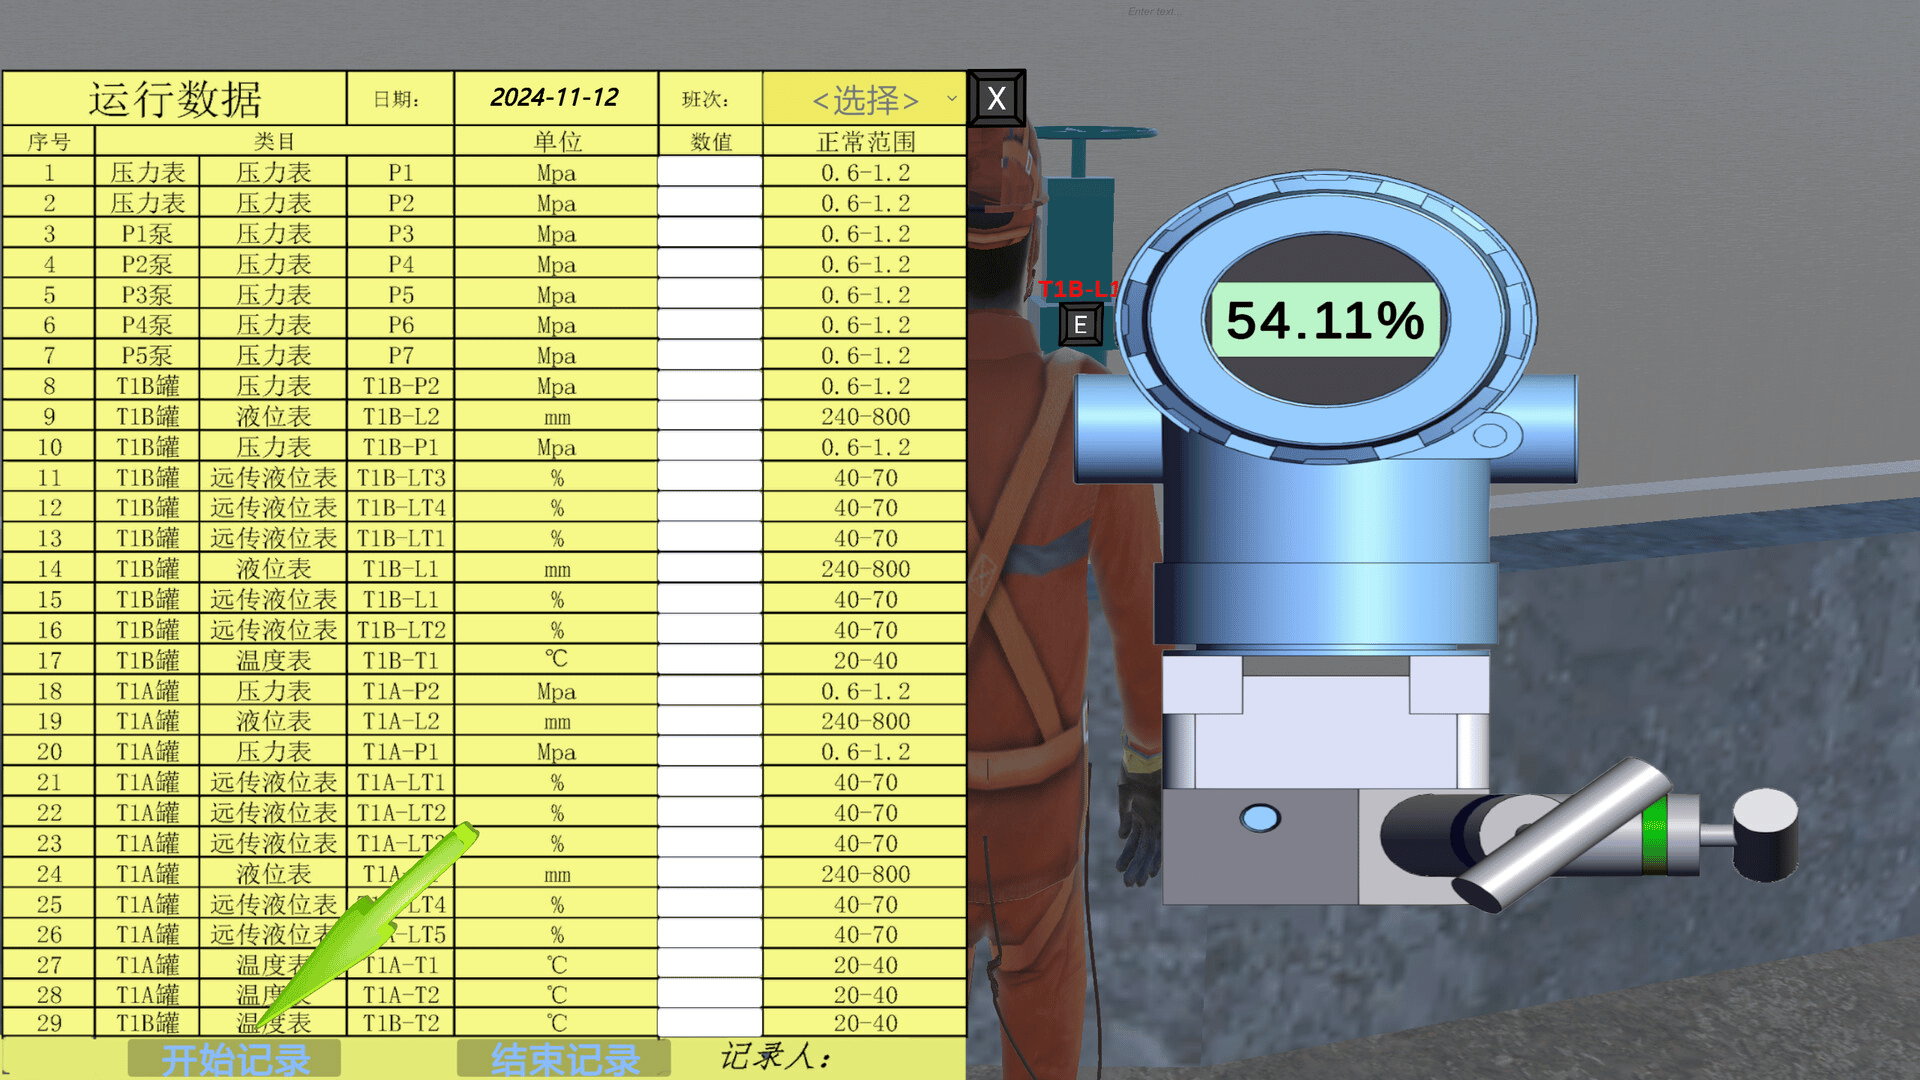The height and width of the screenshot is (1080, 1920).
Task: Enter value for row 1 P1 pressure
Action: click(x=710, y=172)
